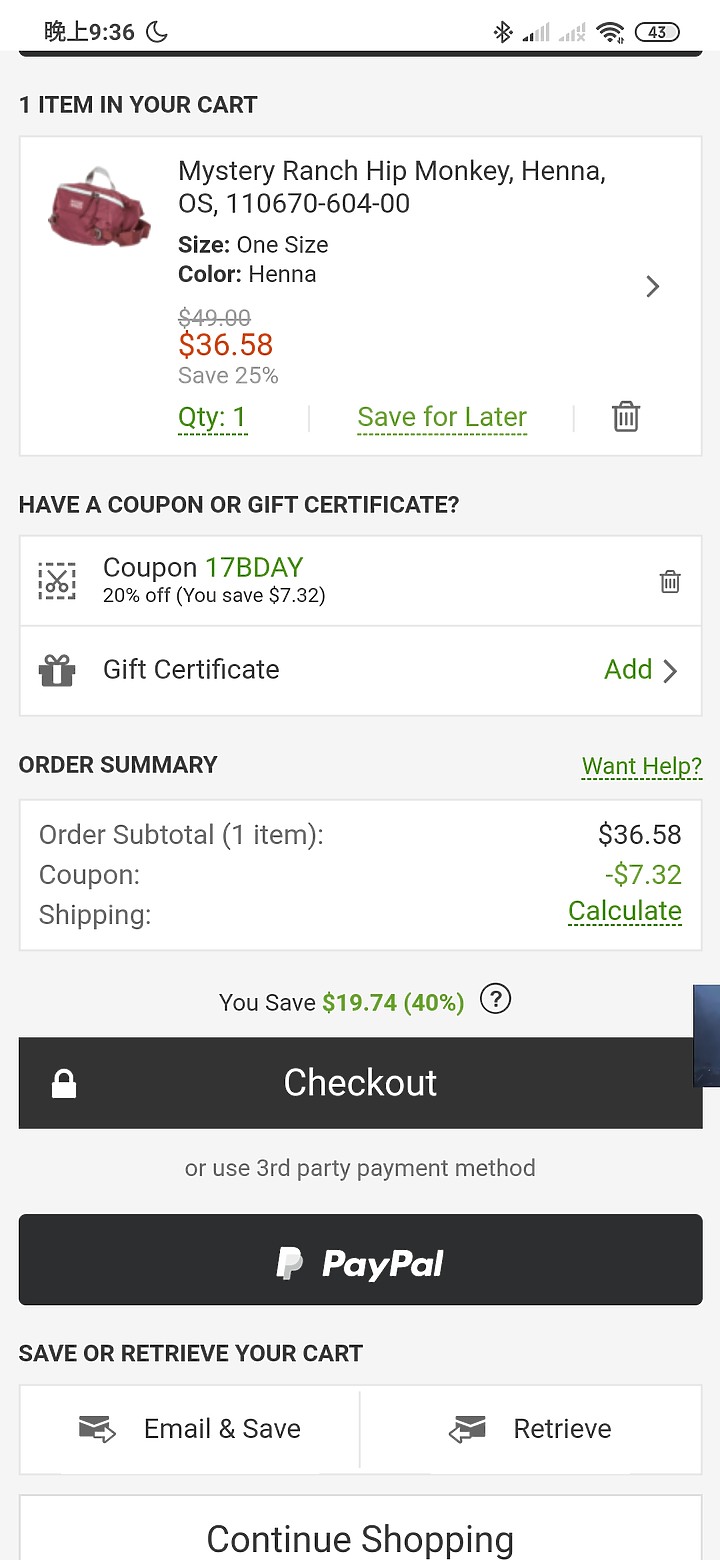Click Calculate shipping link
The height and width of the screenshot is (1560, 720).
point(625,911)
